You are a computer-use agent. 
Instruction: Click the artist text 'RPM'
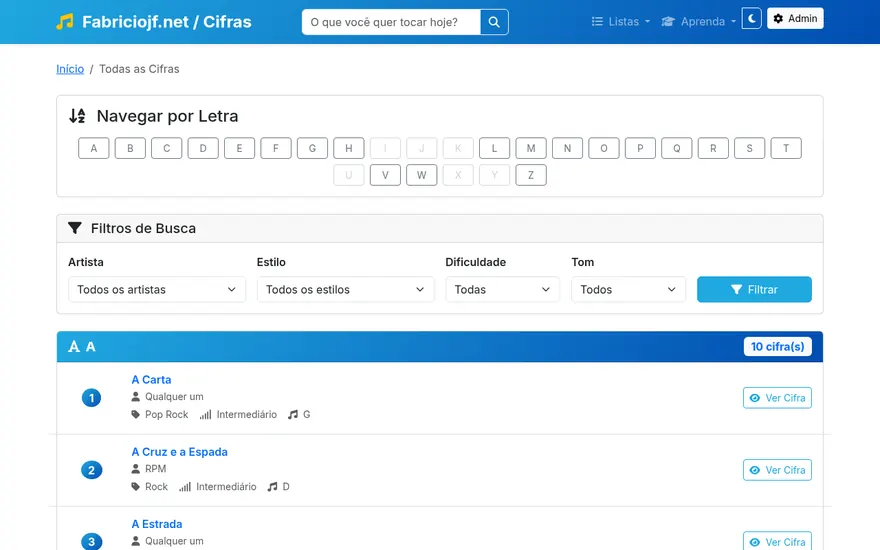point(155,469)
